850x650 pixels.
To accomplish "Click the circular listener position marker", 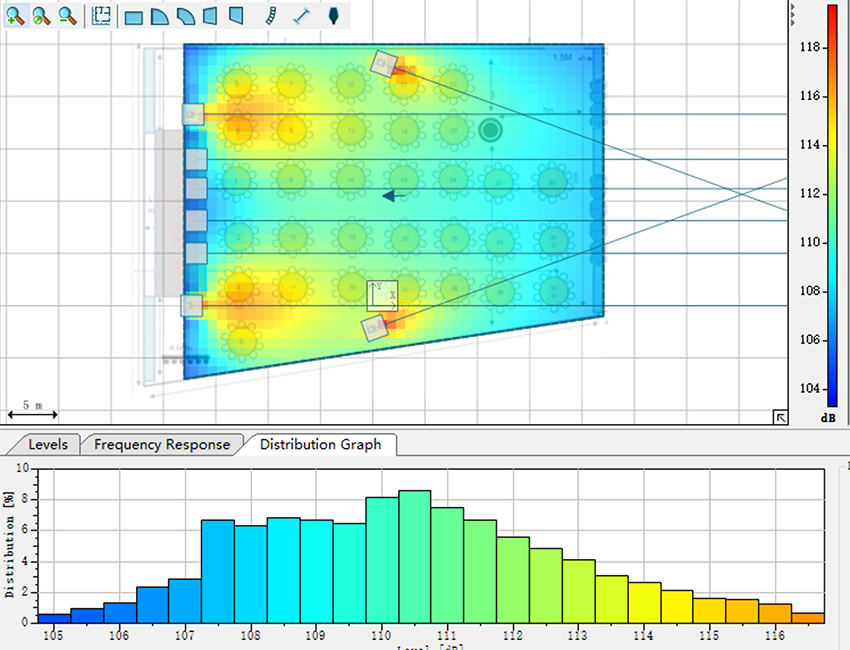I will pyautogui.click(x=490, y=130).
